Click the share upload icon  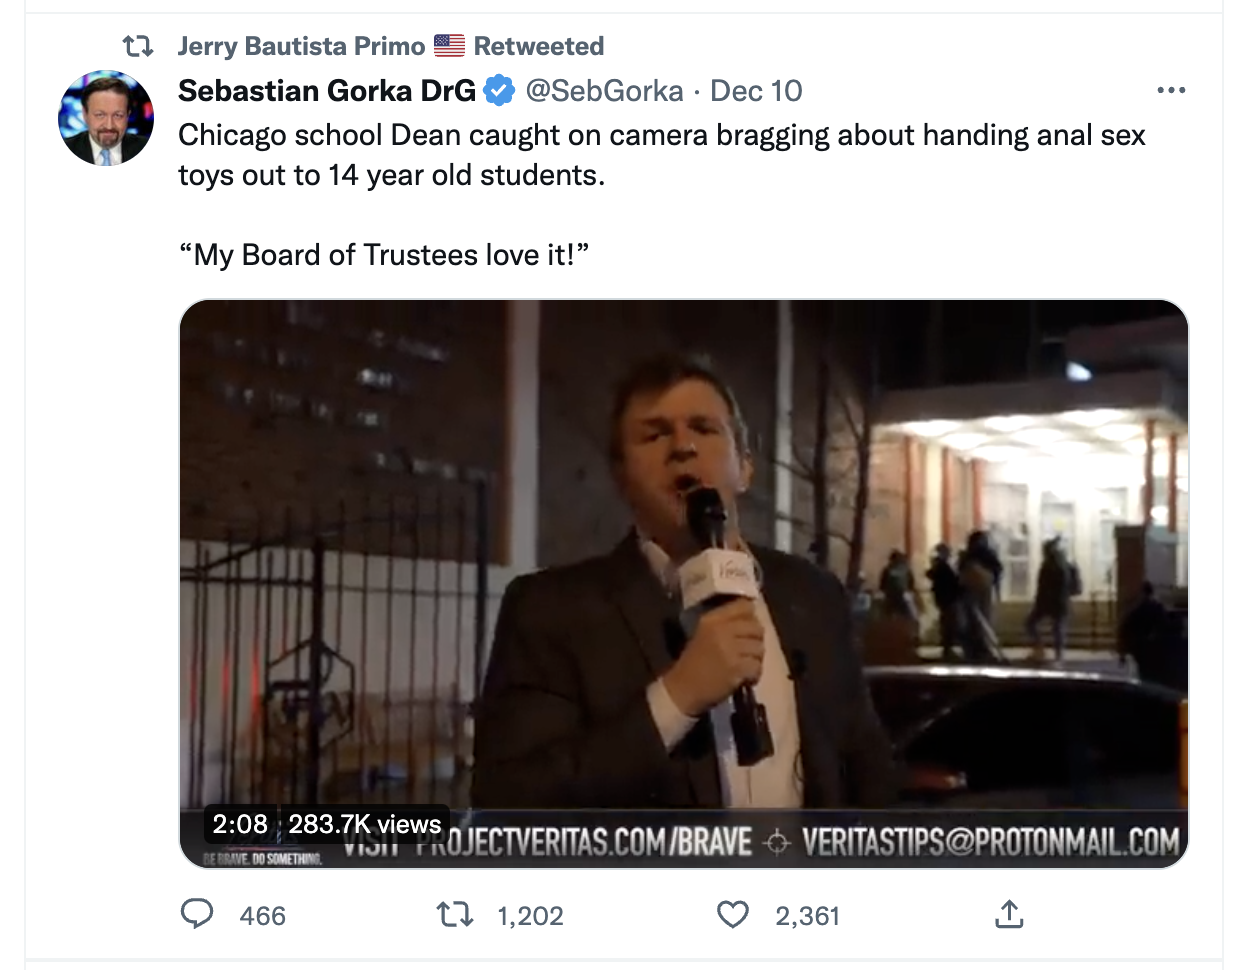pos(1010,914)
